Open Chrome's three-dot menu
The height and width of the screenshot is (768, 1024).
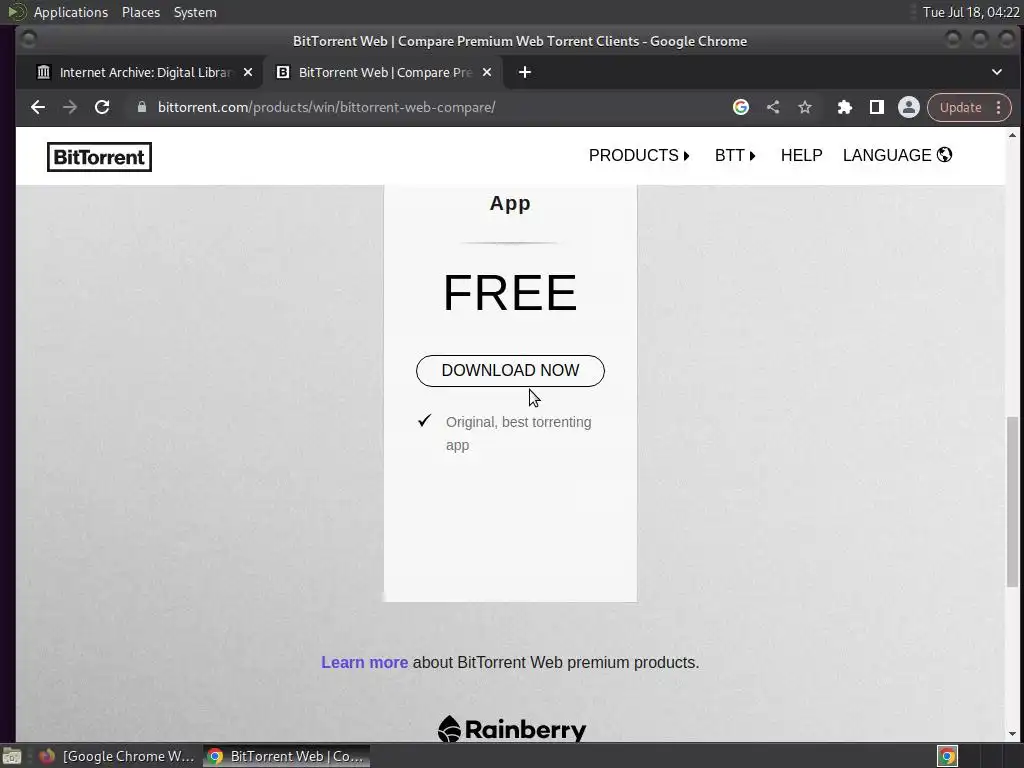point(999,107)
